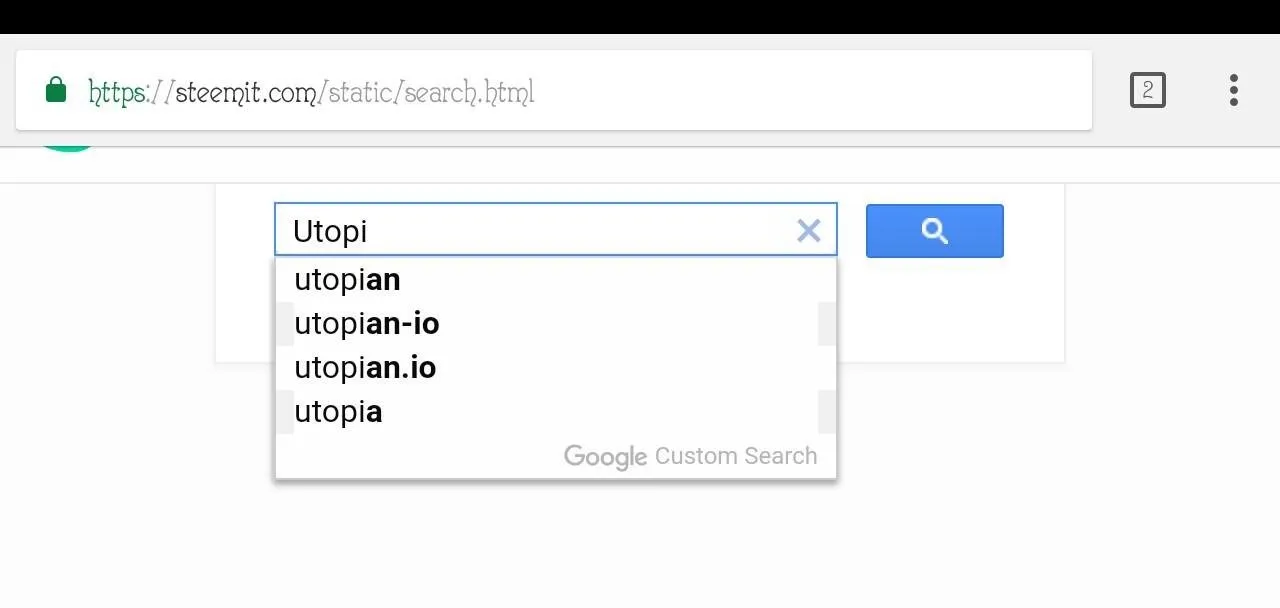Click the Google logo in suggestions footer
This screenshot has width=1280, height=608.
coord(605,457)
